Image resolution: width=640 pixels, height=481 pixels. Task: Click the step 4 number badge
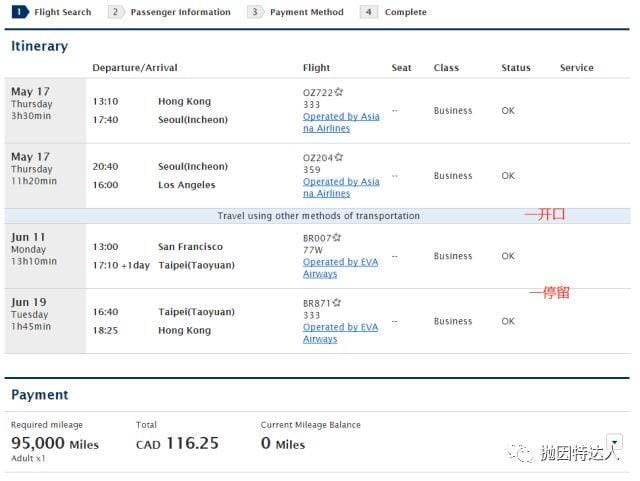click(370, 12)
